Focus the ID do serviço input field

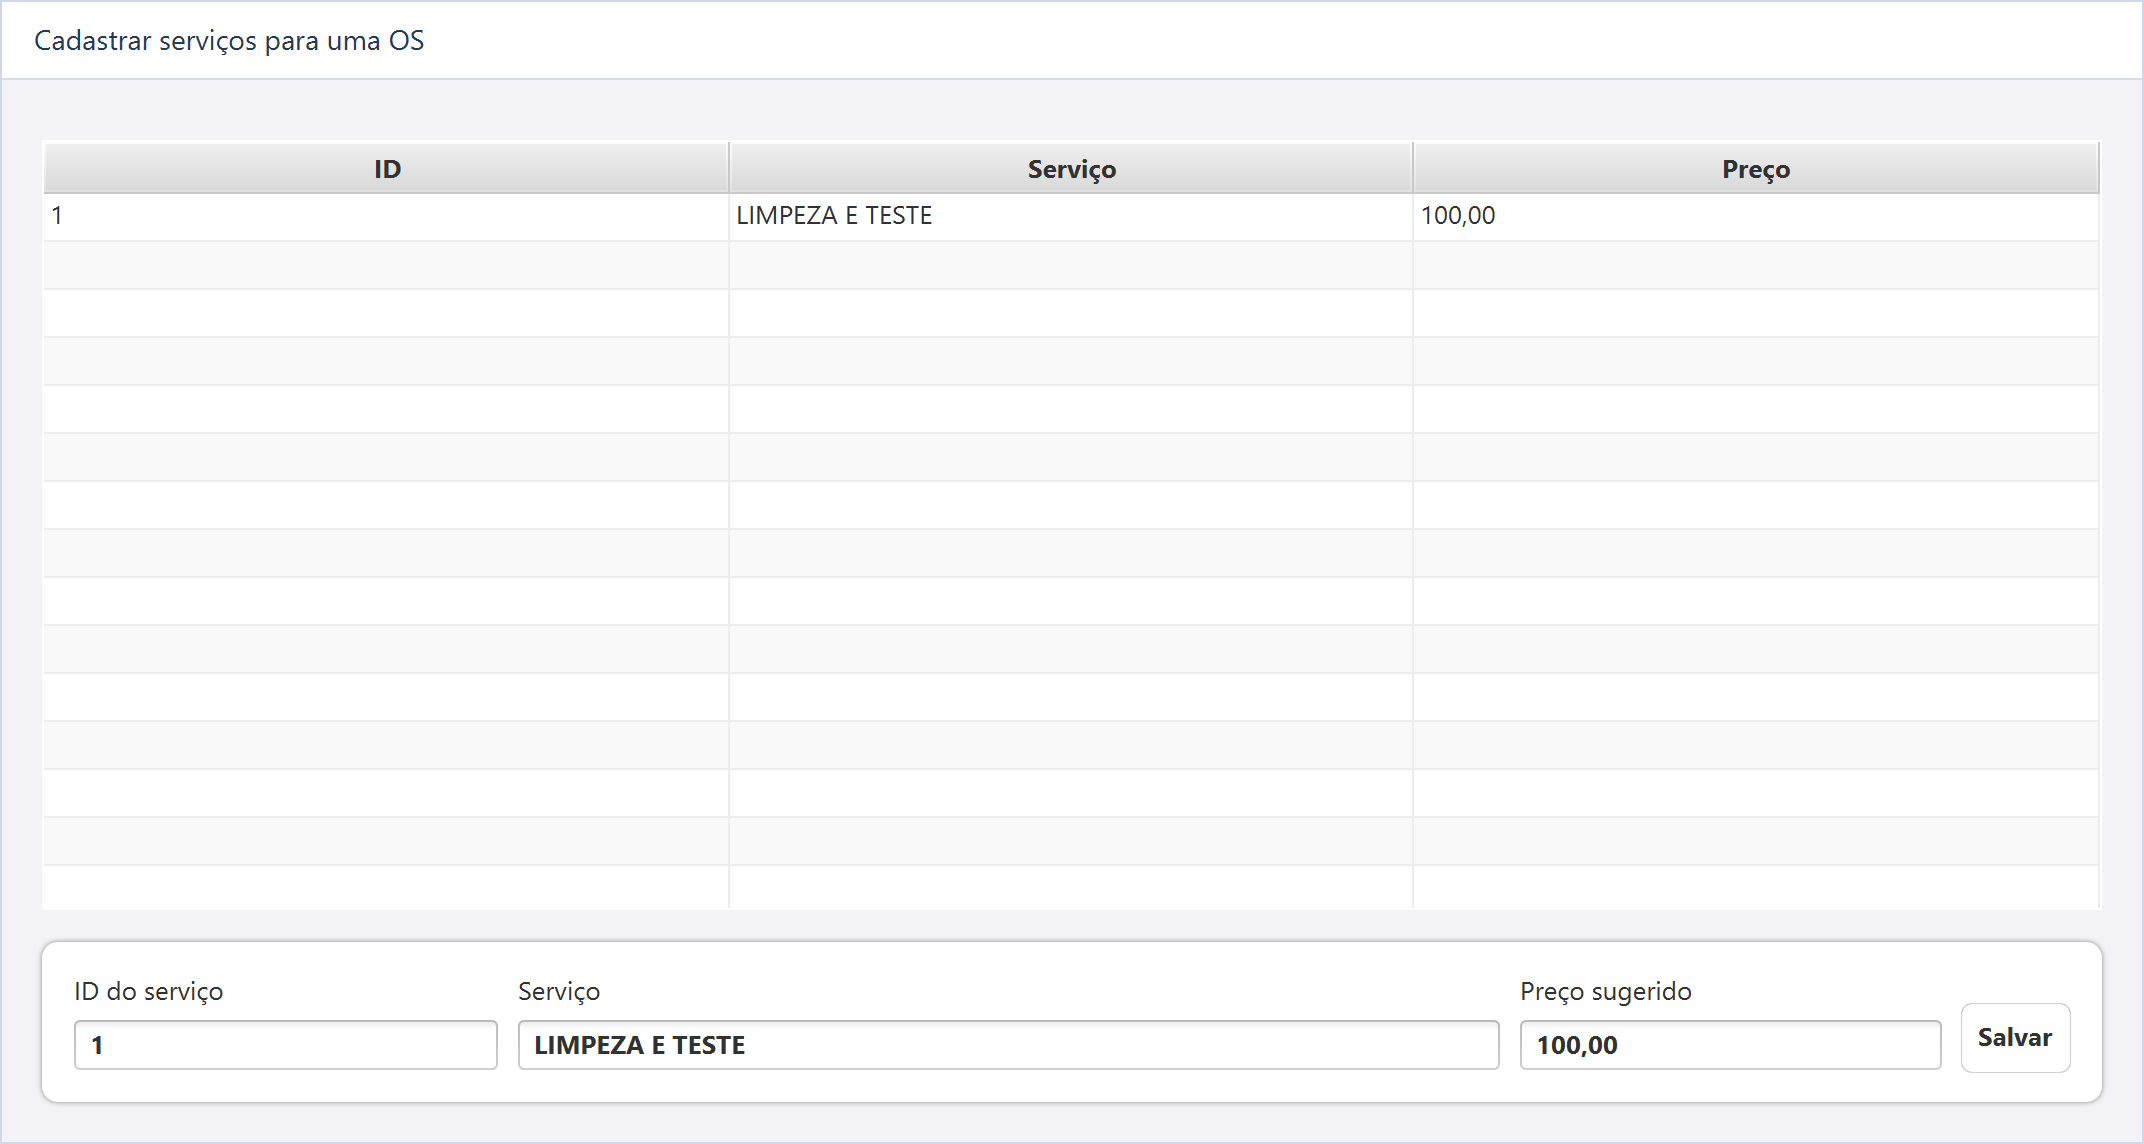pos(286,1045)
